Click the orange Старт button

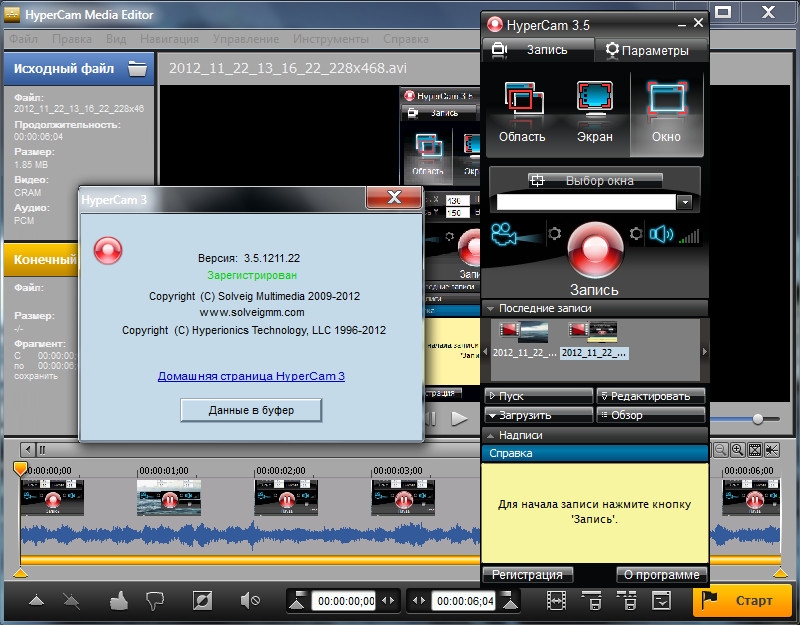744,601
